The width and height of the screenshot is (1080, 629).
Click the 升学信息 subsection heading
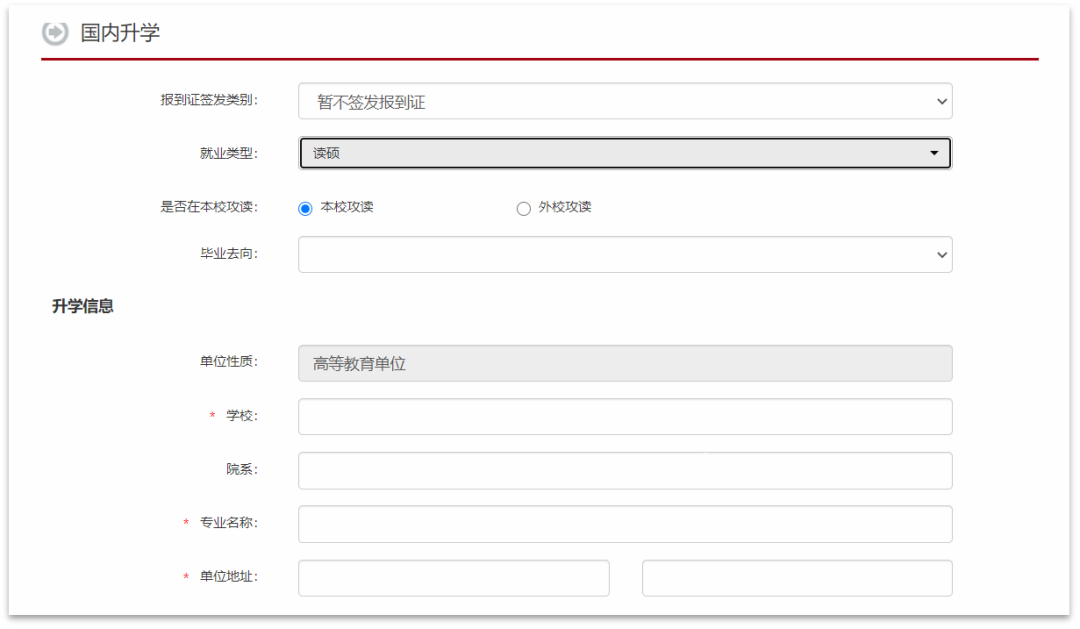[83, 307]
